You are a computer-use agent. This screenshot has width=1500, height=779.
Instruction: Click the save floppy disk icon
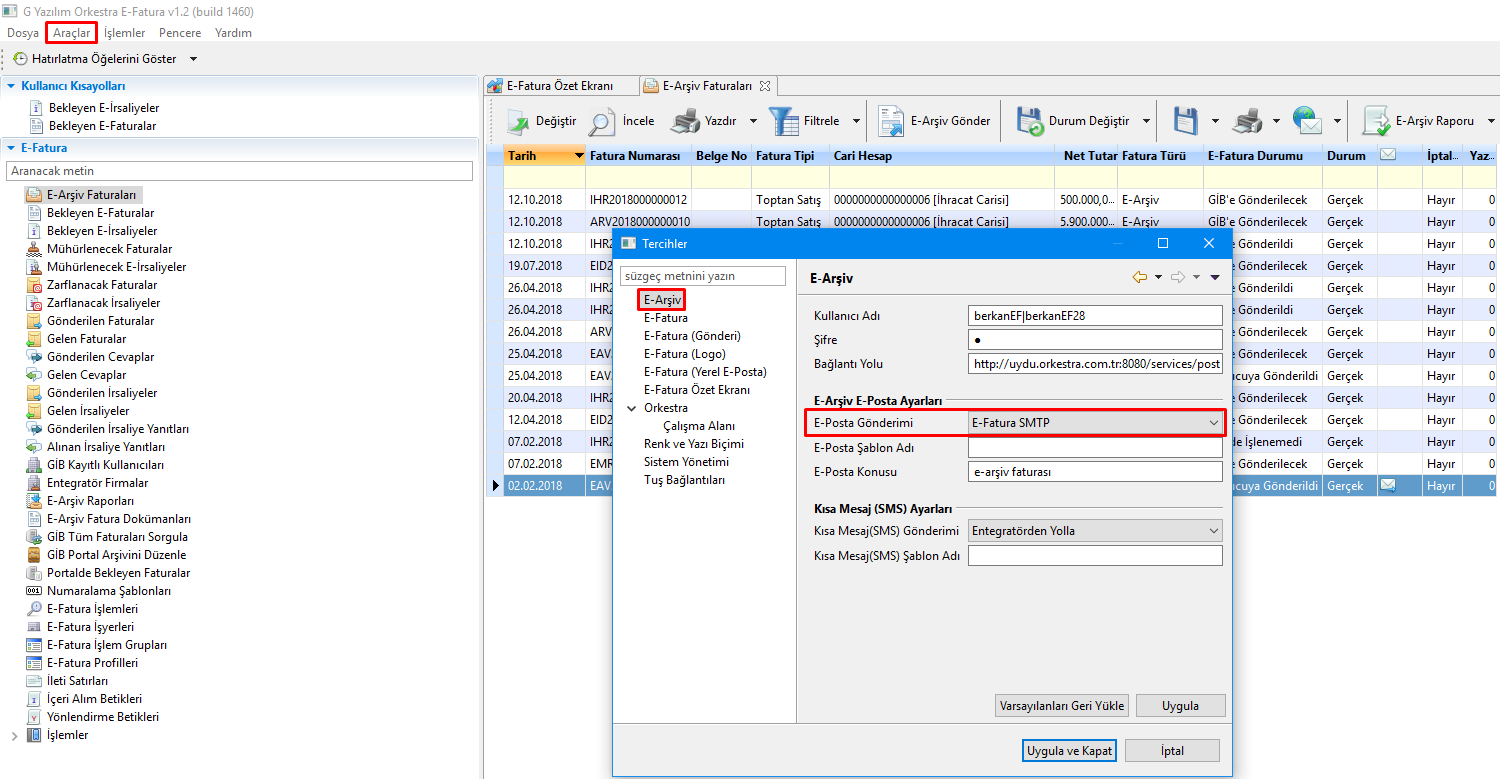[1185, 121]
